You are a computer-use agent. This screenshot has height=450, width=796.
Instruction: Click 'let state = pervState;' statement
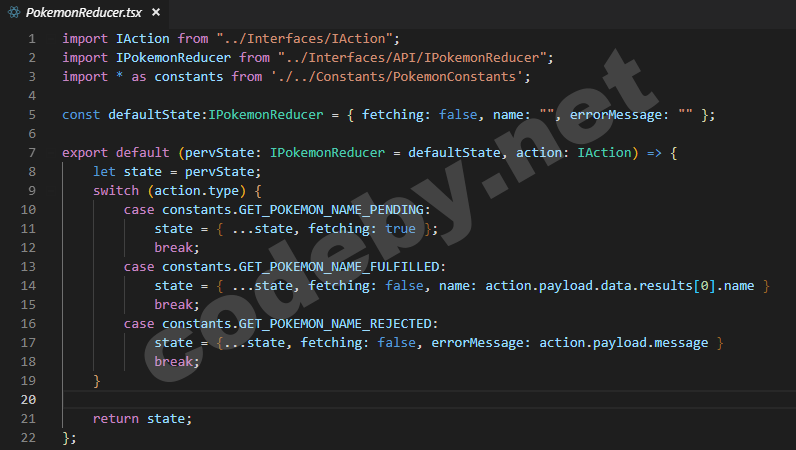tap(177, 172)
